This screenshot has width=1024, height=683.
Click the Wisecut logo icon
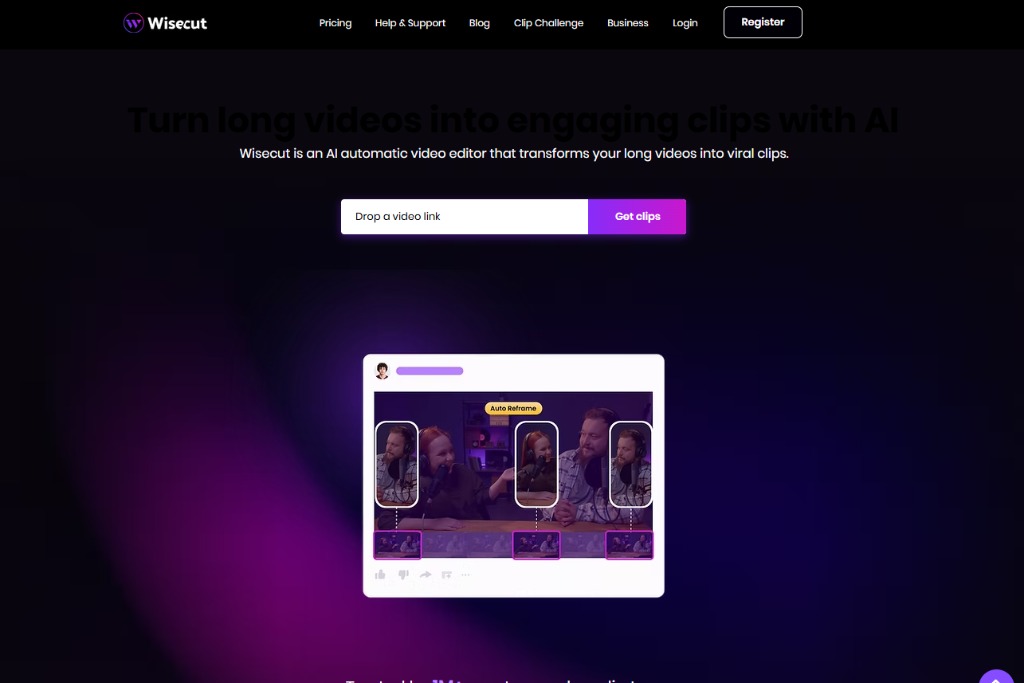(x=133, y=23)
